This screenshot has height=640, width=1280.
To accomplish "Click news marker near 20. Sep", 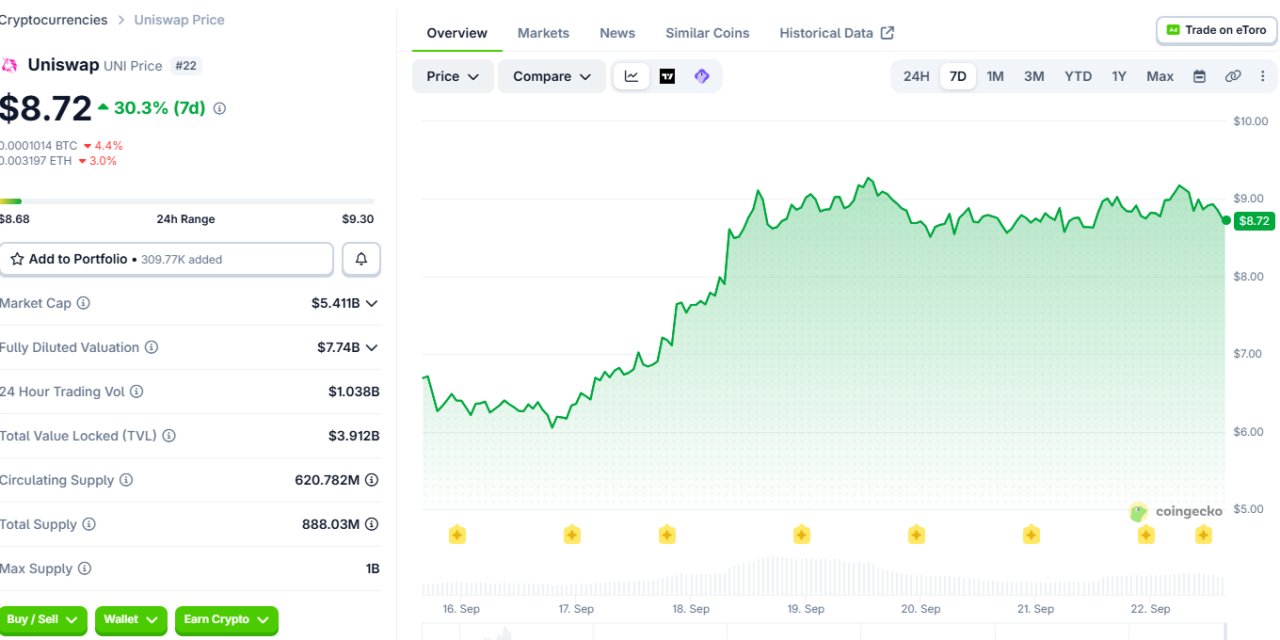I will coord(916,535).
